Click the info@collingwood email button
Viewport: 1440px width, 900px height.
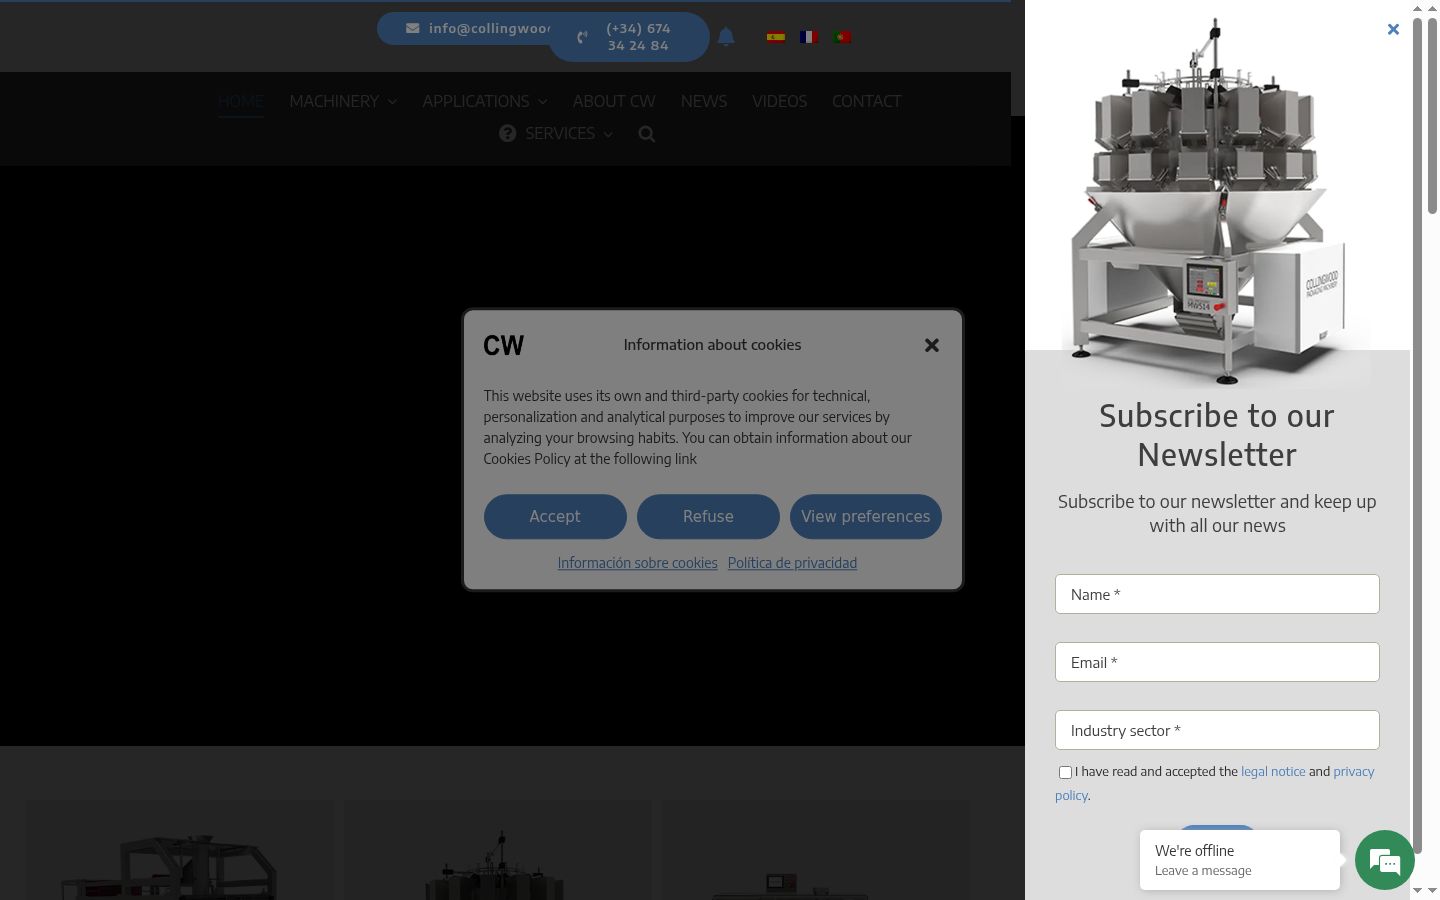465,28
